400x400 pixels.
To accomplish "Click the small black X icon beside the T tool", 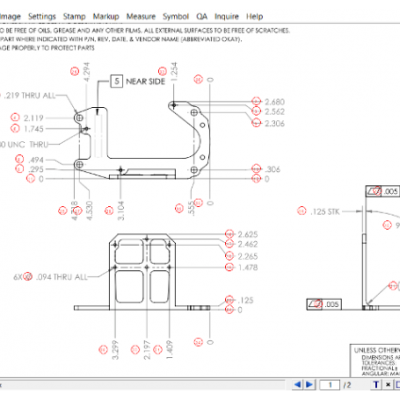I will [x=388, y=385].
